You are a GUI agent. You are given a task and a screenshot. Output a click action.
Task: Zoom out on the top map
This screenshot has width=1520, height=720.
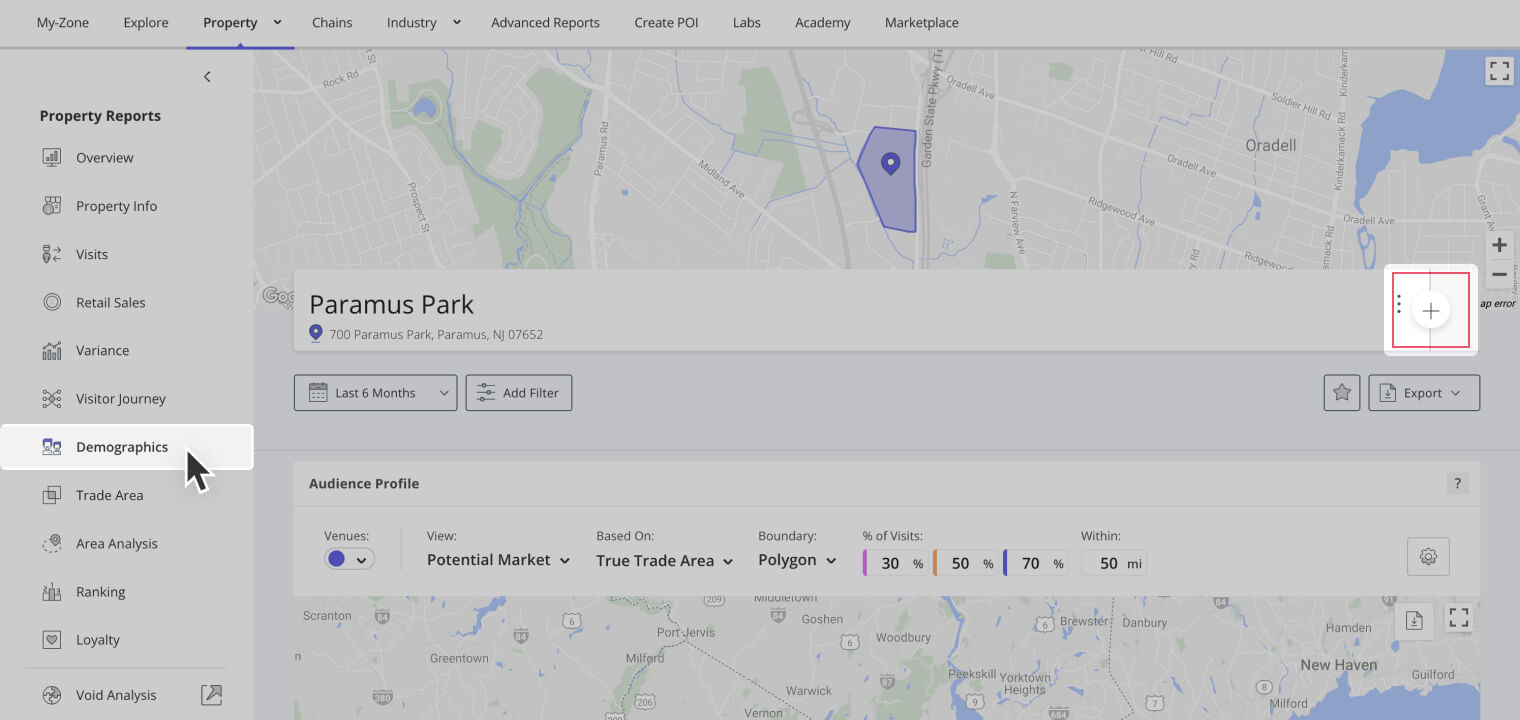coord(1499,274)
